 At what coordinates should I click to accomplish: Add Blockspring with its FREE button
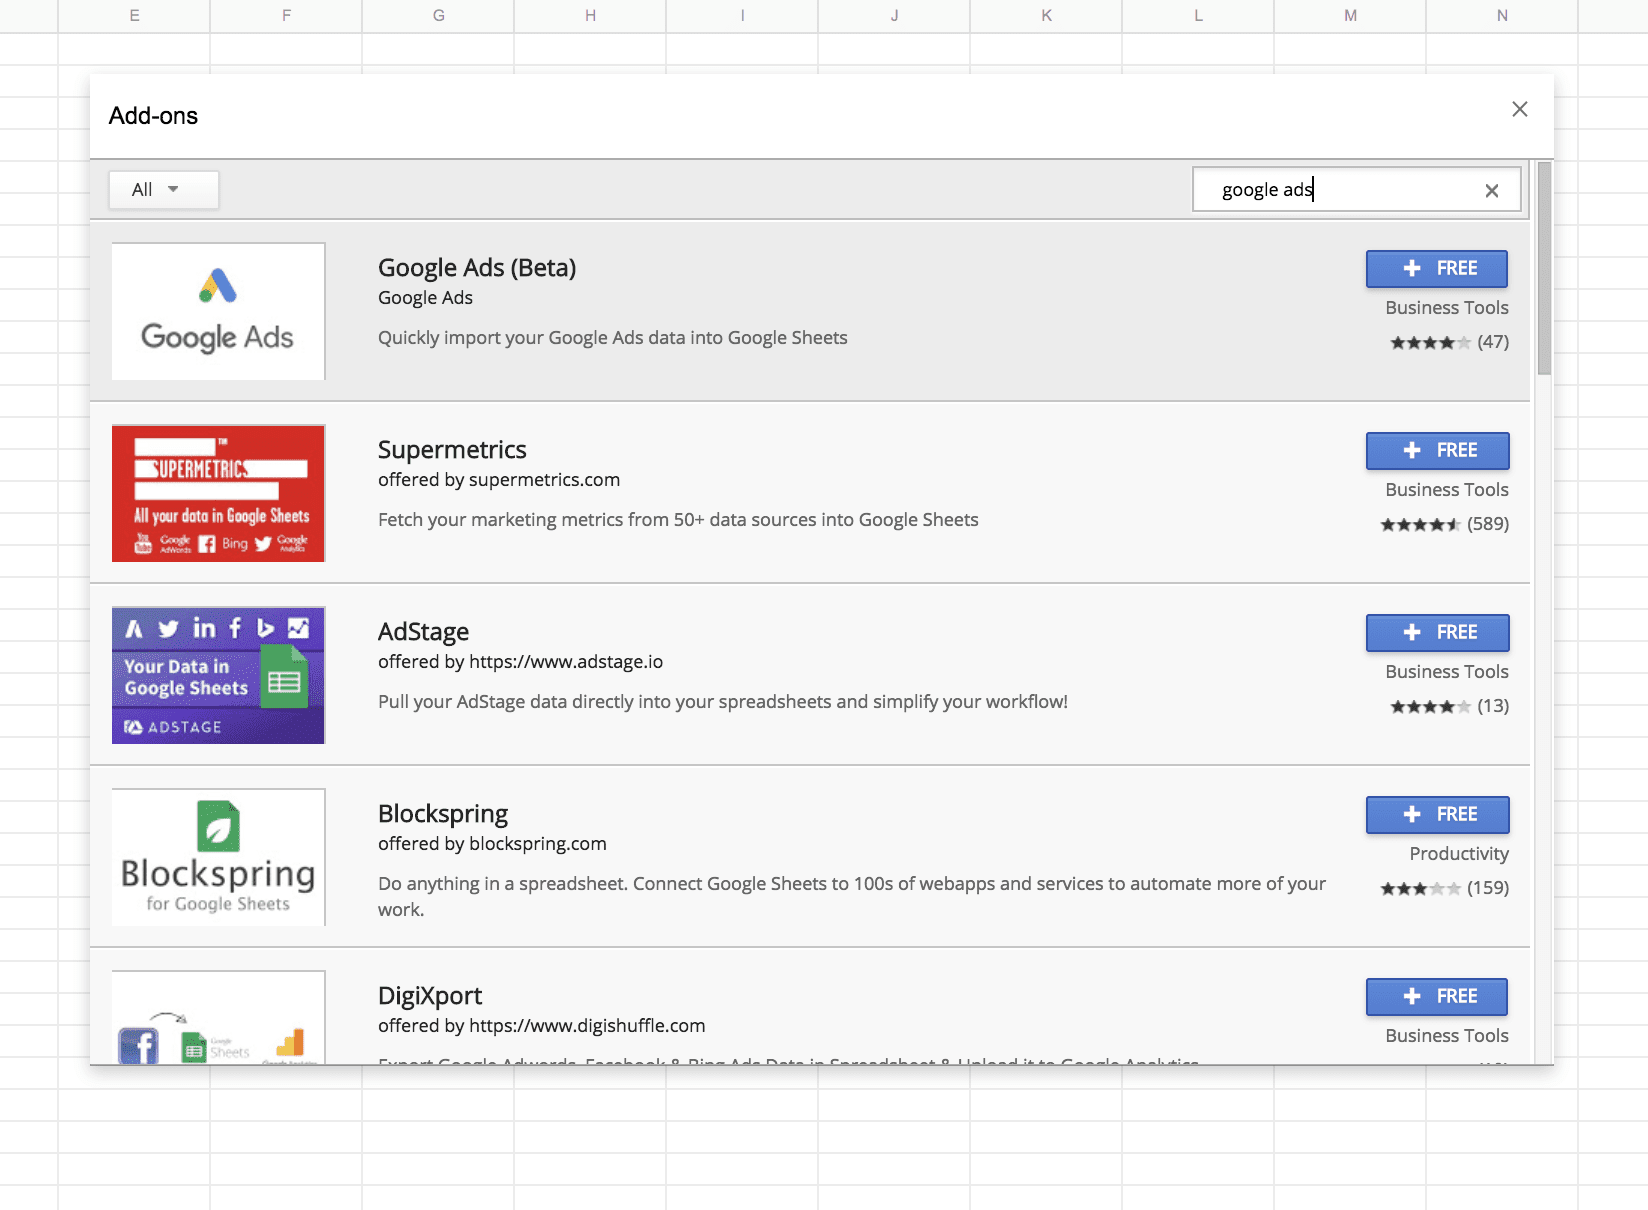point(1437,814)
